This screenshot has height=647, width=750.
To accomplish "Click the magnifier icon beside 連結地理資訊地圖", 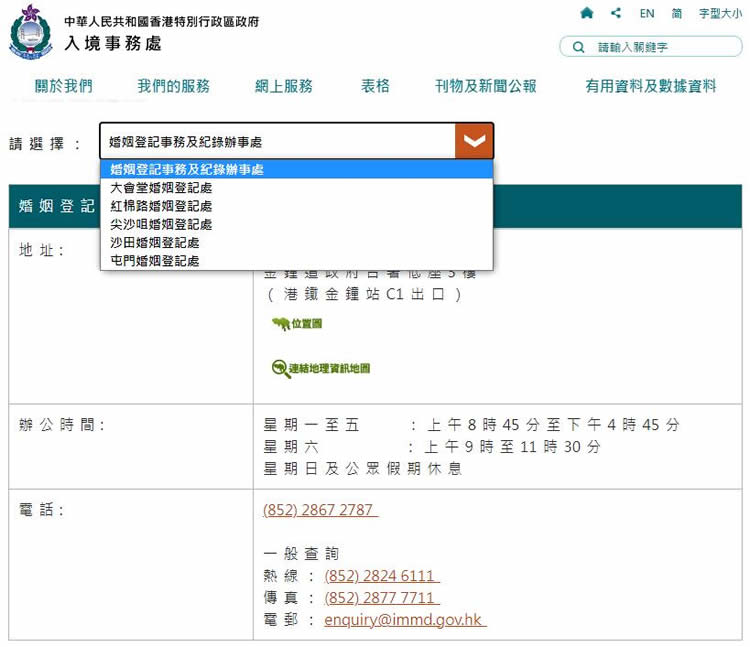I will point(280,368).
